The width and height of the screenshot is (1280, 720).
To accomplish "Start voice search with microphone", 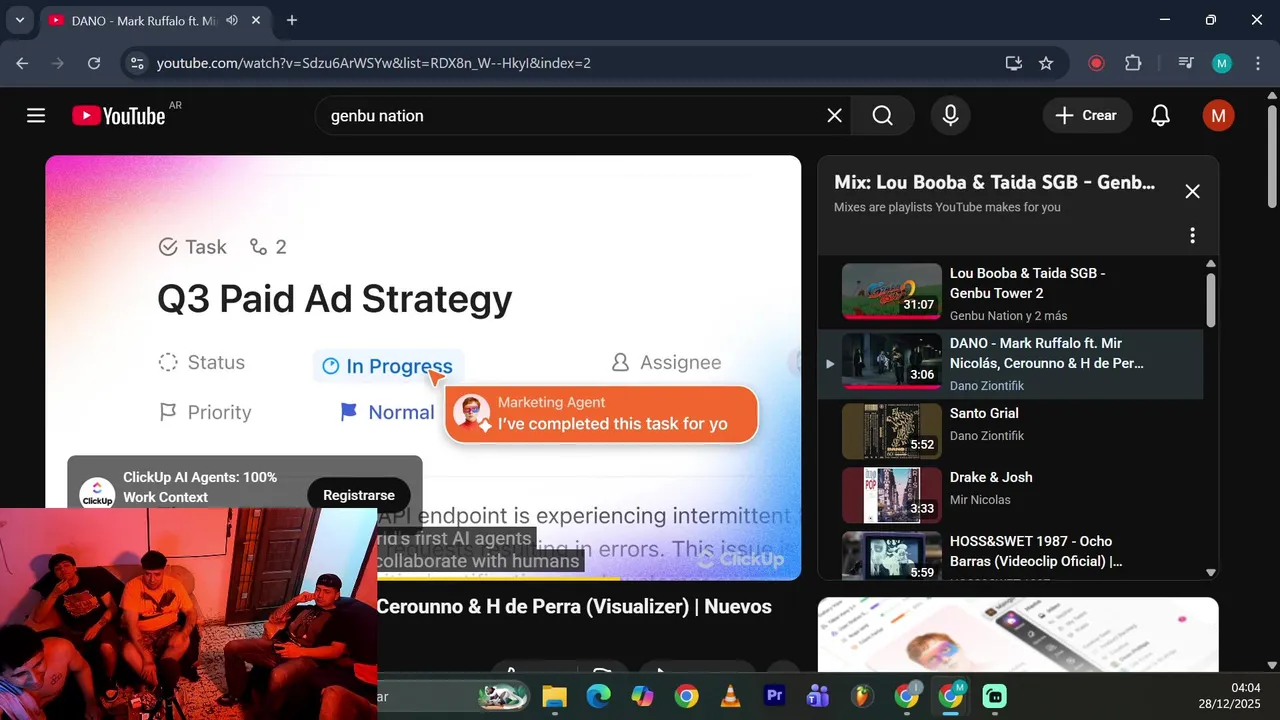I will point(951,116).
